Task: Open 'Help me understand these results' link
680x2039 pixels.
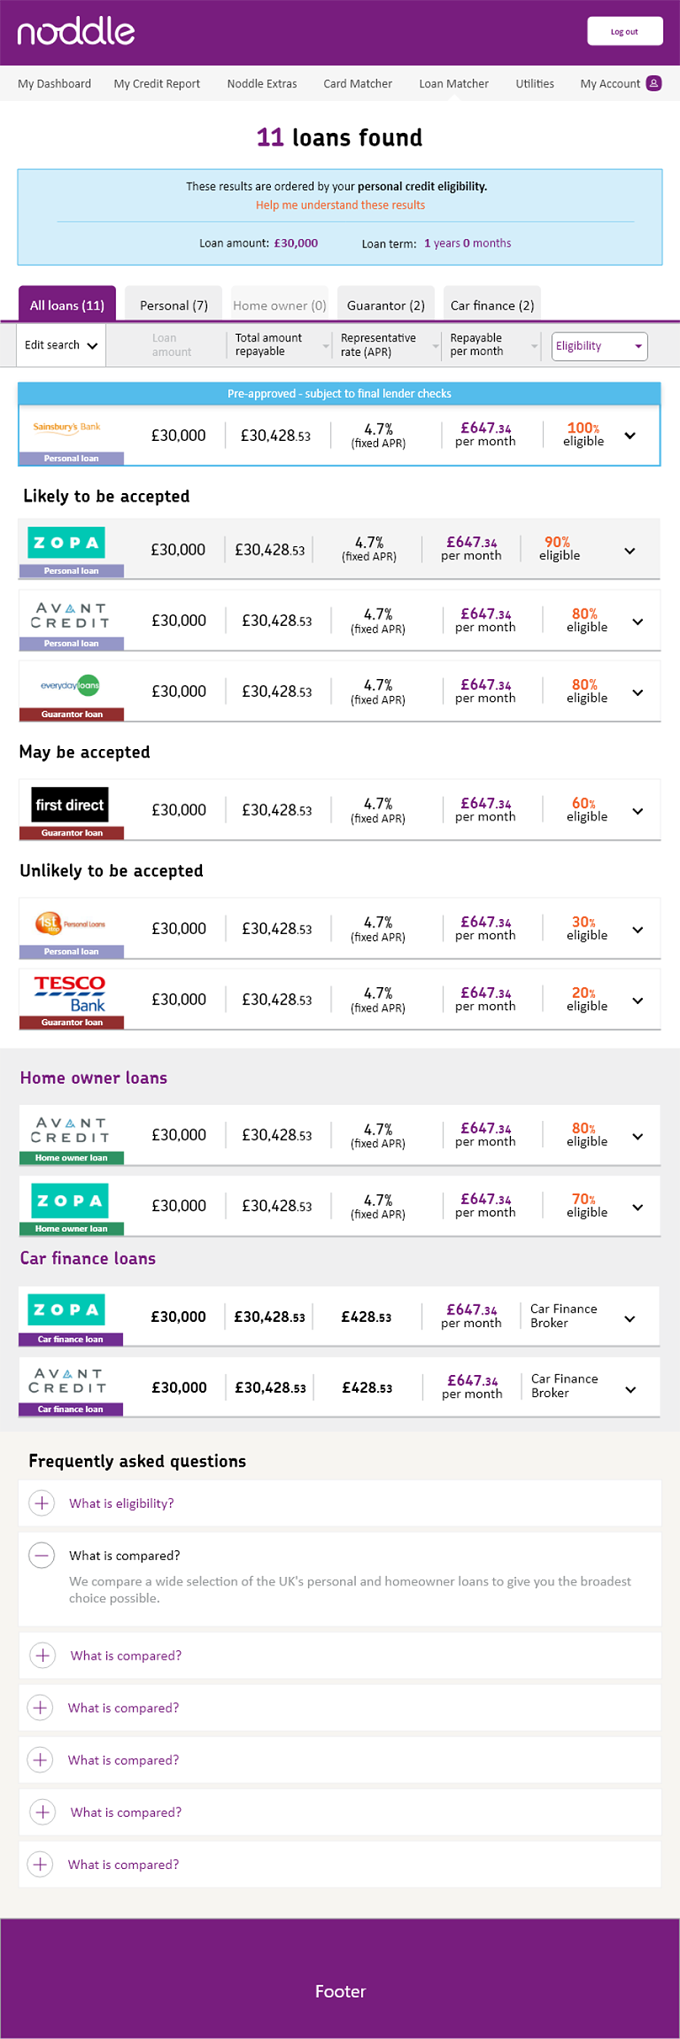Action: point(340,205)
